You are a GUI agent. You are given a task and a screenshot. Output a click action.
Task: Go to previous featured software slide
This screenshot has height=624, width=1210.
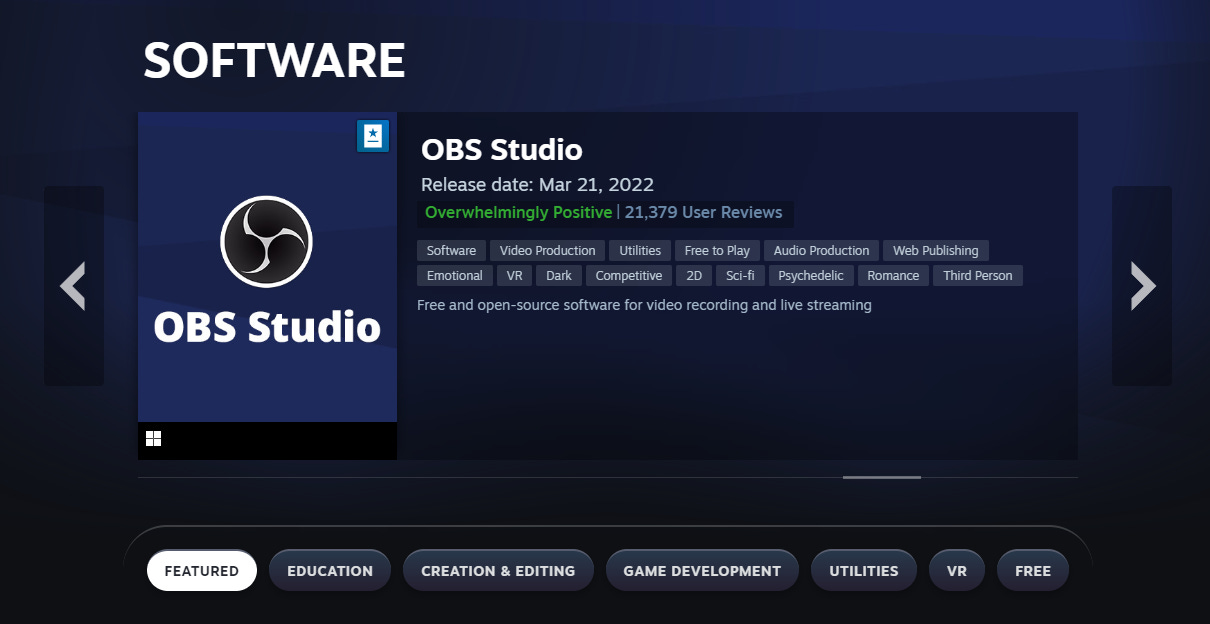(x=73, y=286)
